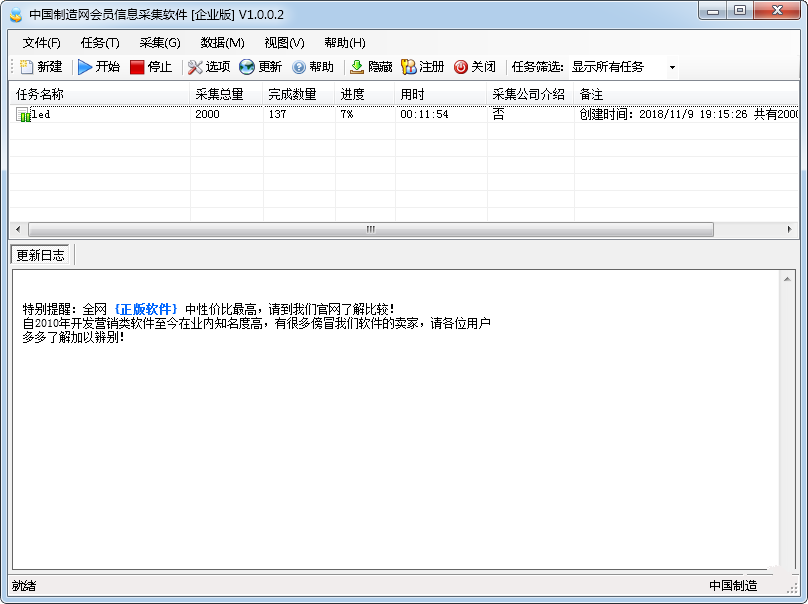Sort by 任务名称 column header

[x=99, y=94]
